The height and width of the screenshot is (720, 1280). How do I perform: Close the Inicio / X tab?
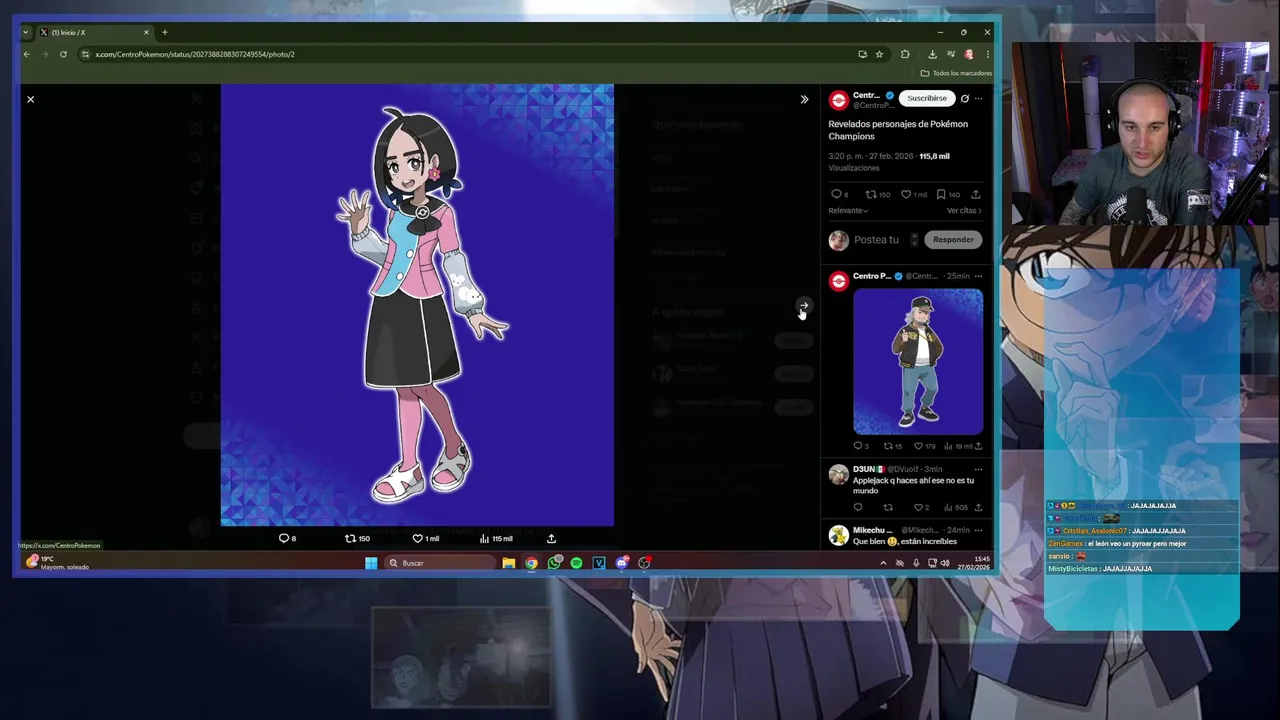click(x=146, y=32)
